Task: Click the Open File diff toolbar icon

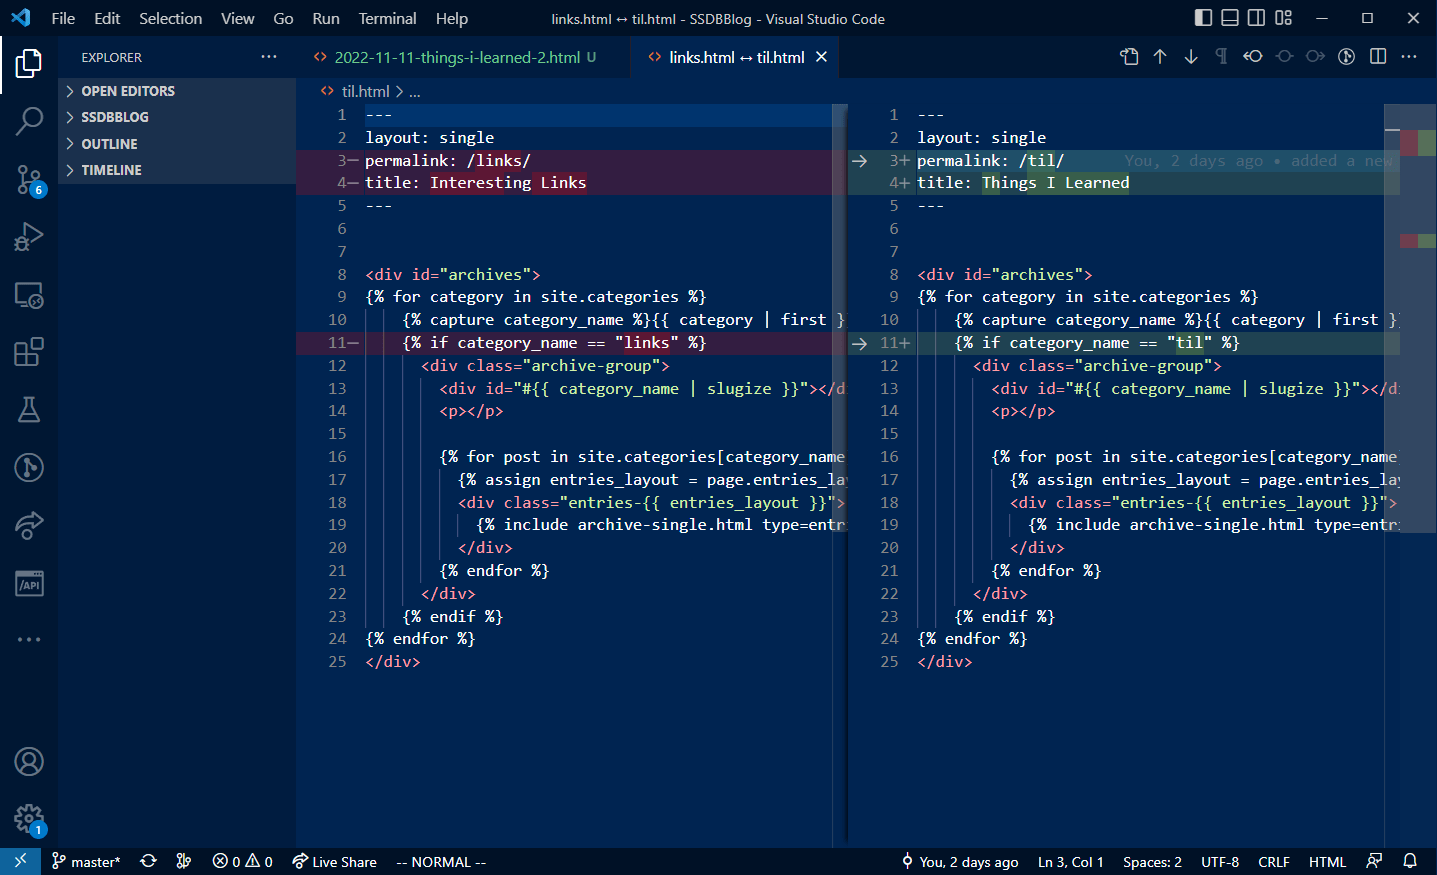Action: (x=1129, y=57)
